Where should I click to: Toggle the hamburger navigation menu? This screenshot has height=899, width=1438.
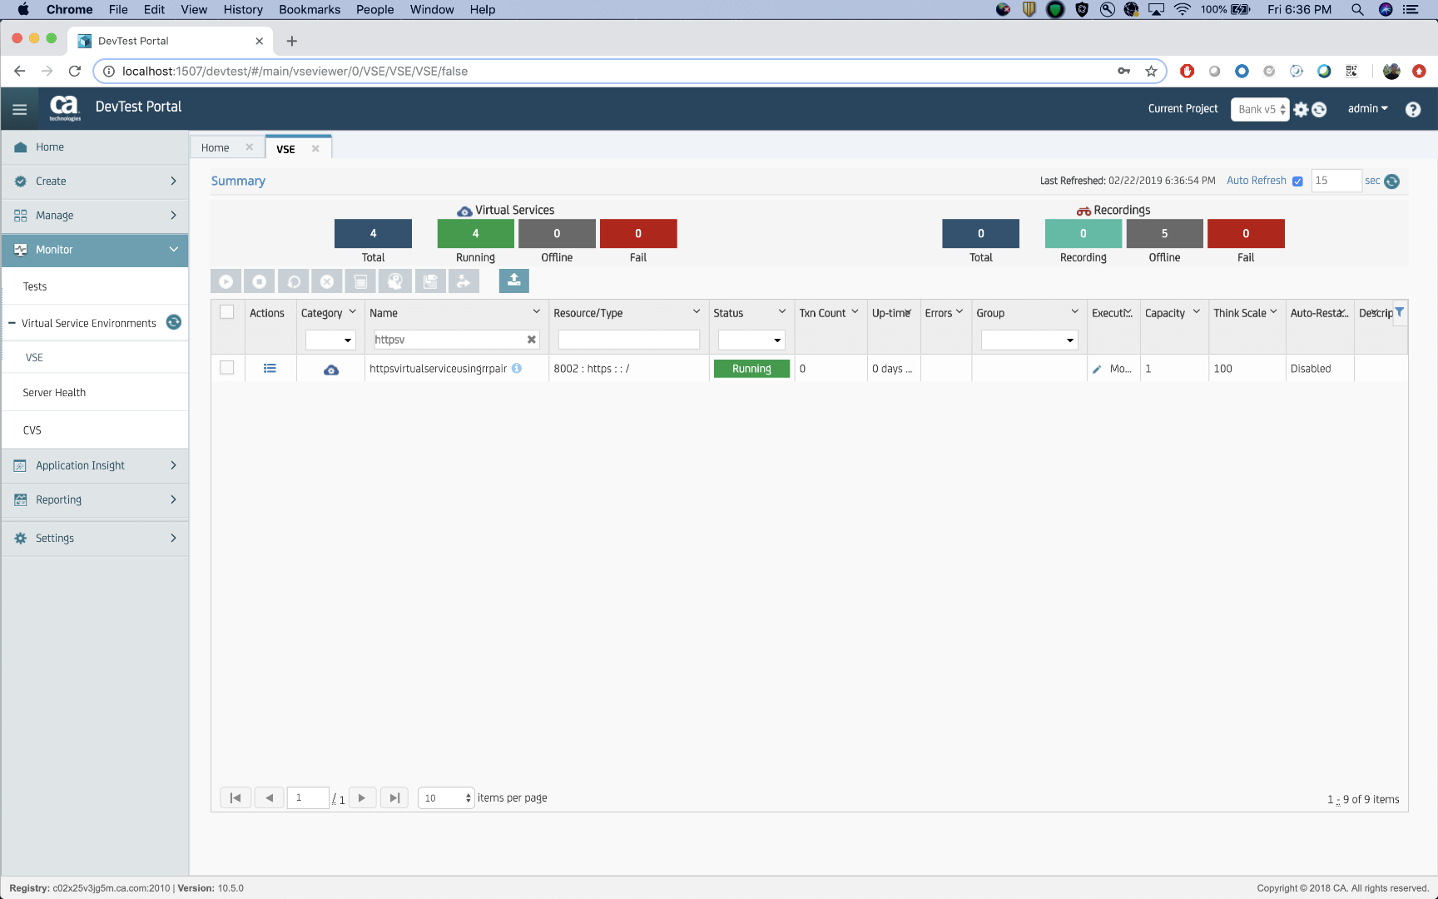coord(20,109)
